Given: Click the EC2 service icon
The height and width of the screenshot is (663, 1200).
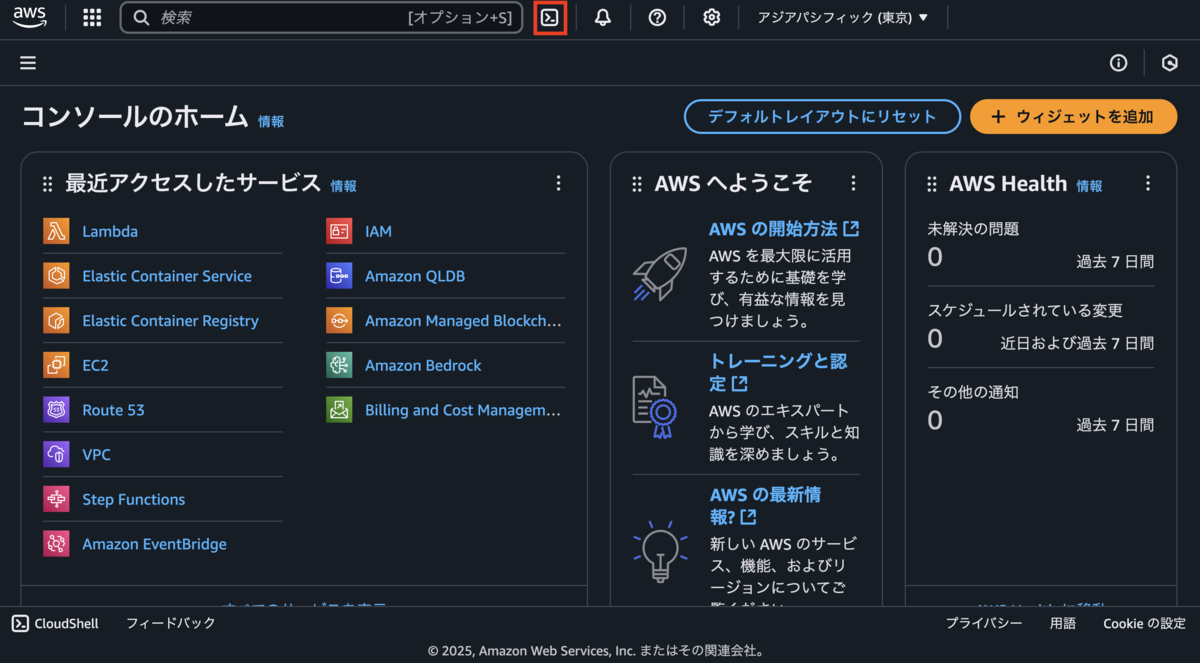Looking at the screenshot, I should point(56,365).
